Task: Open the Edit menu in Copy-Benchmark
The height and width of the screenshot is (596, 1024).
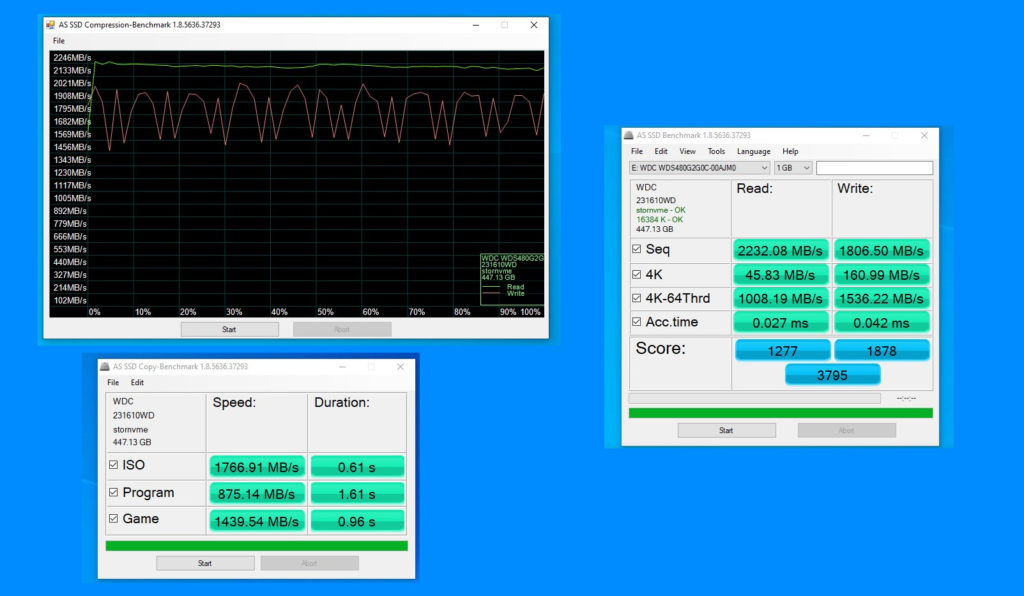Action: pos(137,382)
